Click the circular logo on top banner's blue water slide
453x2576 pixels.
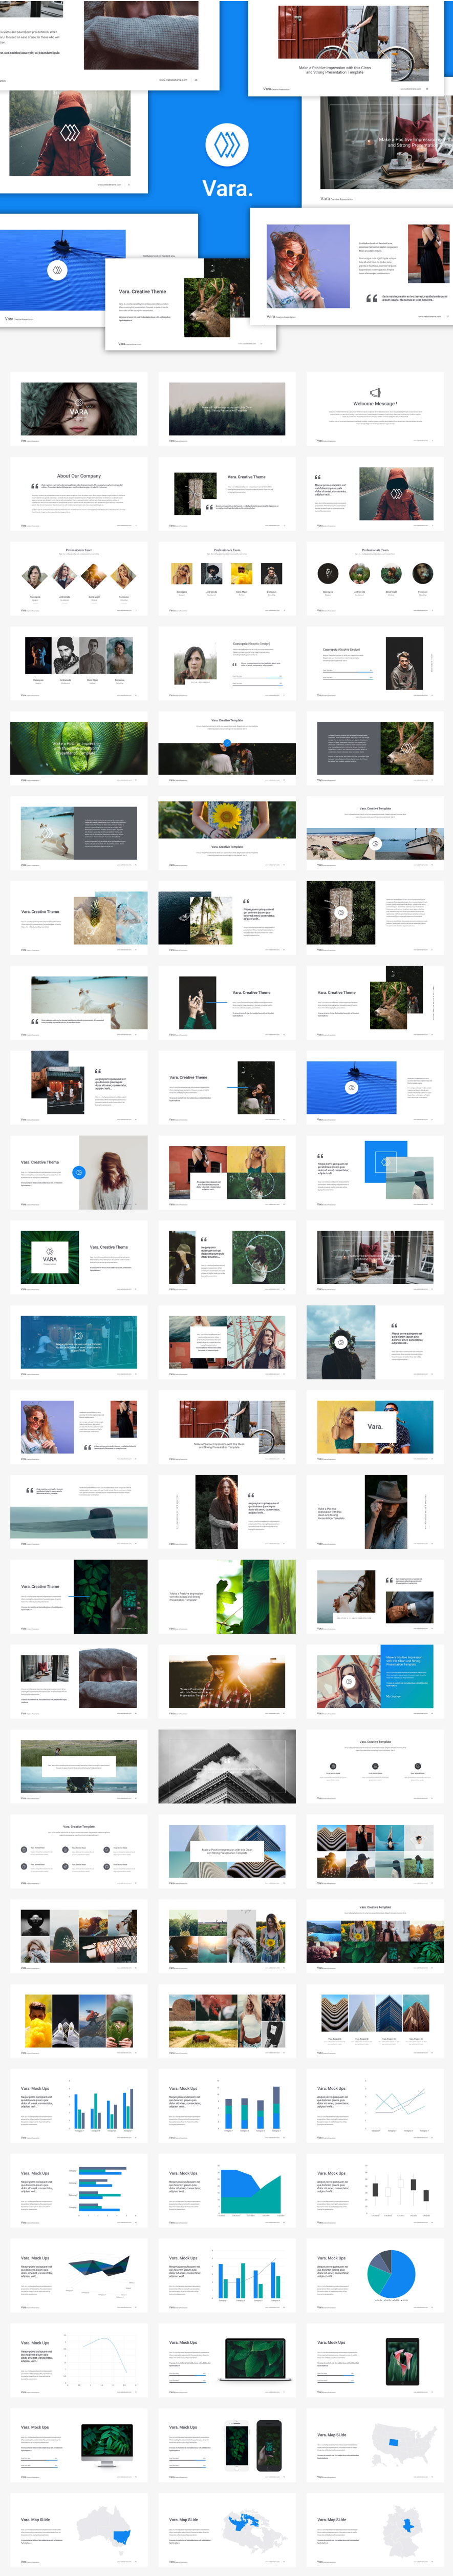point(58,269)
